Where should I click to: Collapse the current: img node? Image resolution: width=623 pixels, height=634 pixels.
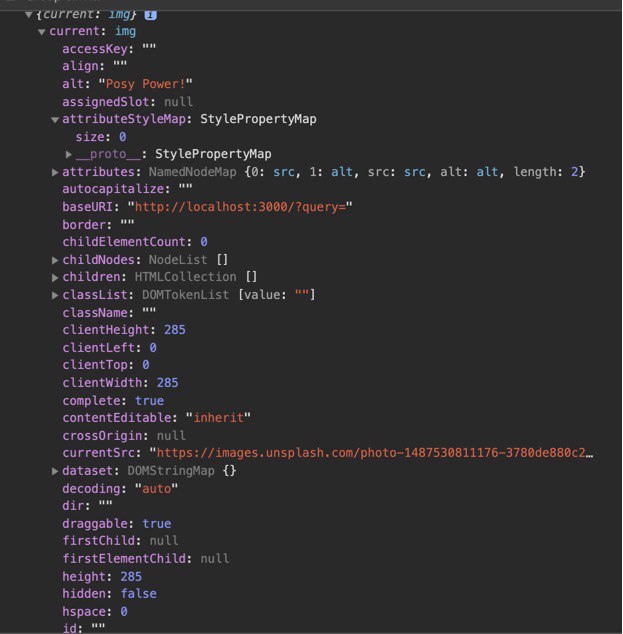[x=42, y=32]
